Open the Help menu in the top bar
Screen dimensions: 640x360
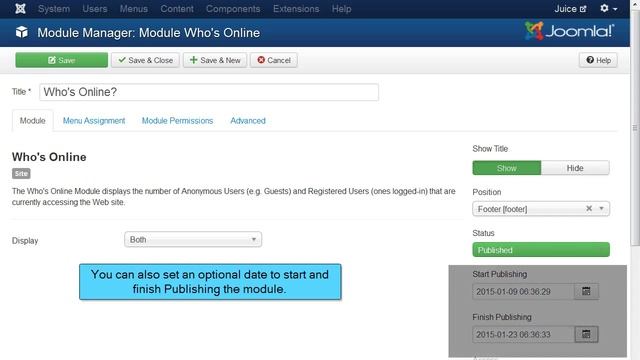[x=341, y=9]
